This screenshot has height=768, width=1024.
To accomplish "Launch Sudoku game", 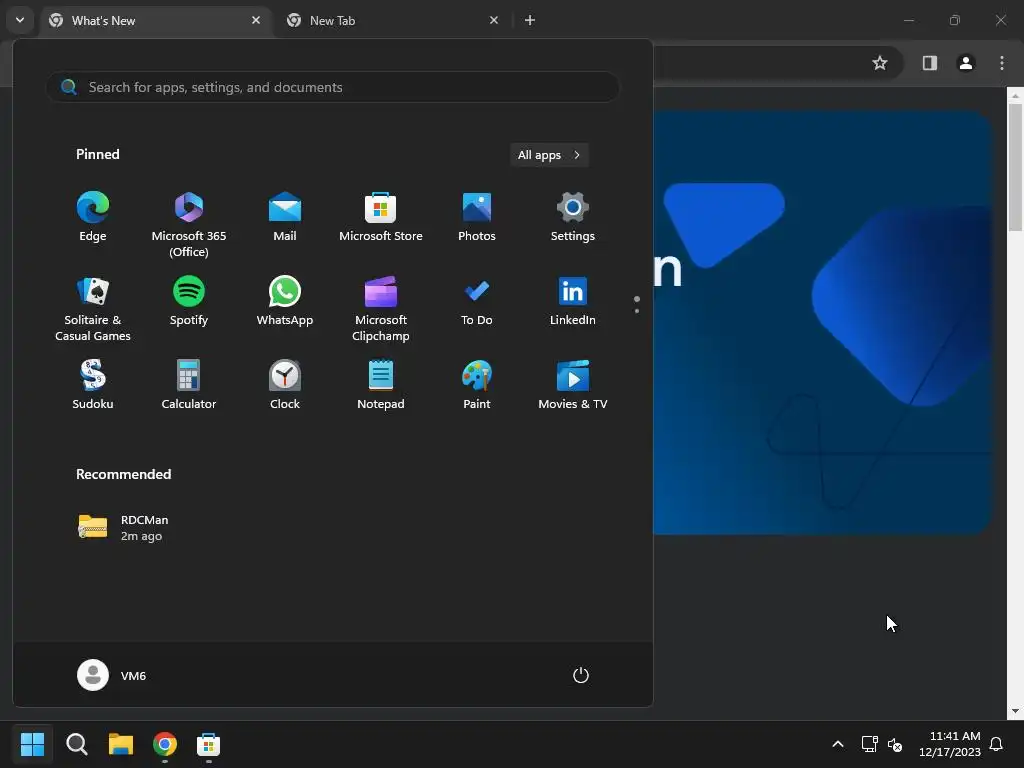I will click(x=93, y=385).
